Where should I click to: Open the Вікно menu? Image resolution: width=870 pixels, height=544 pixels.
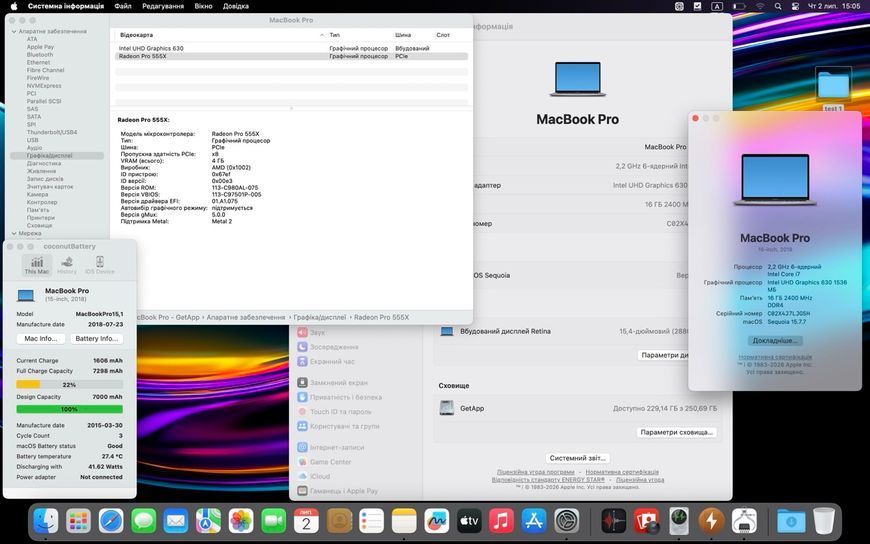[x=203, y=6]
